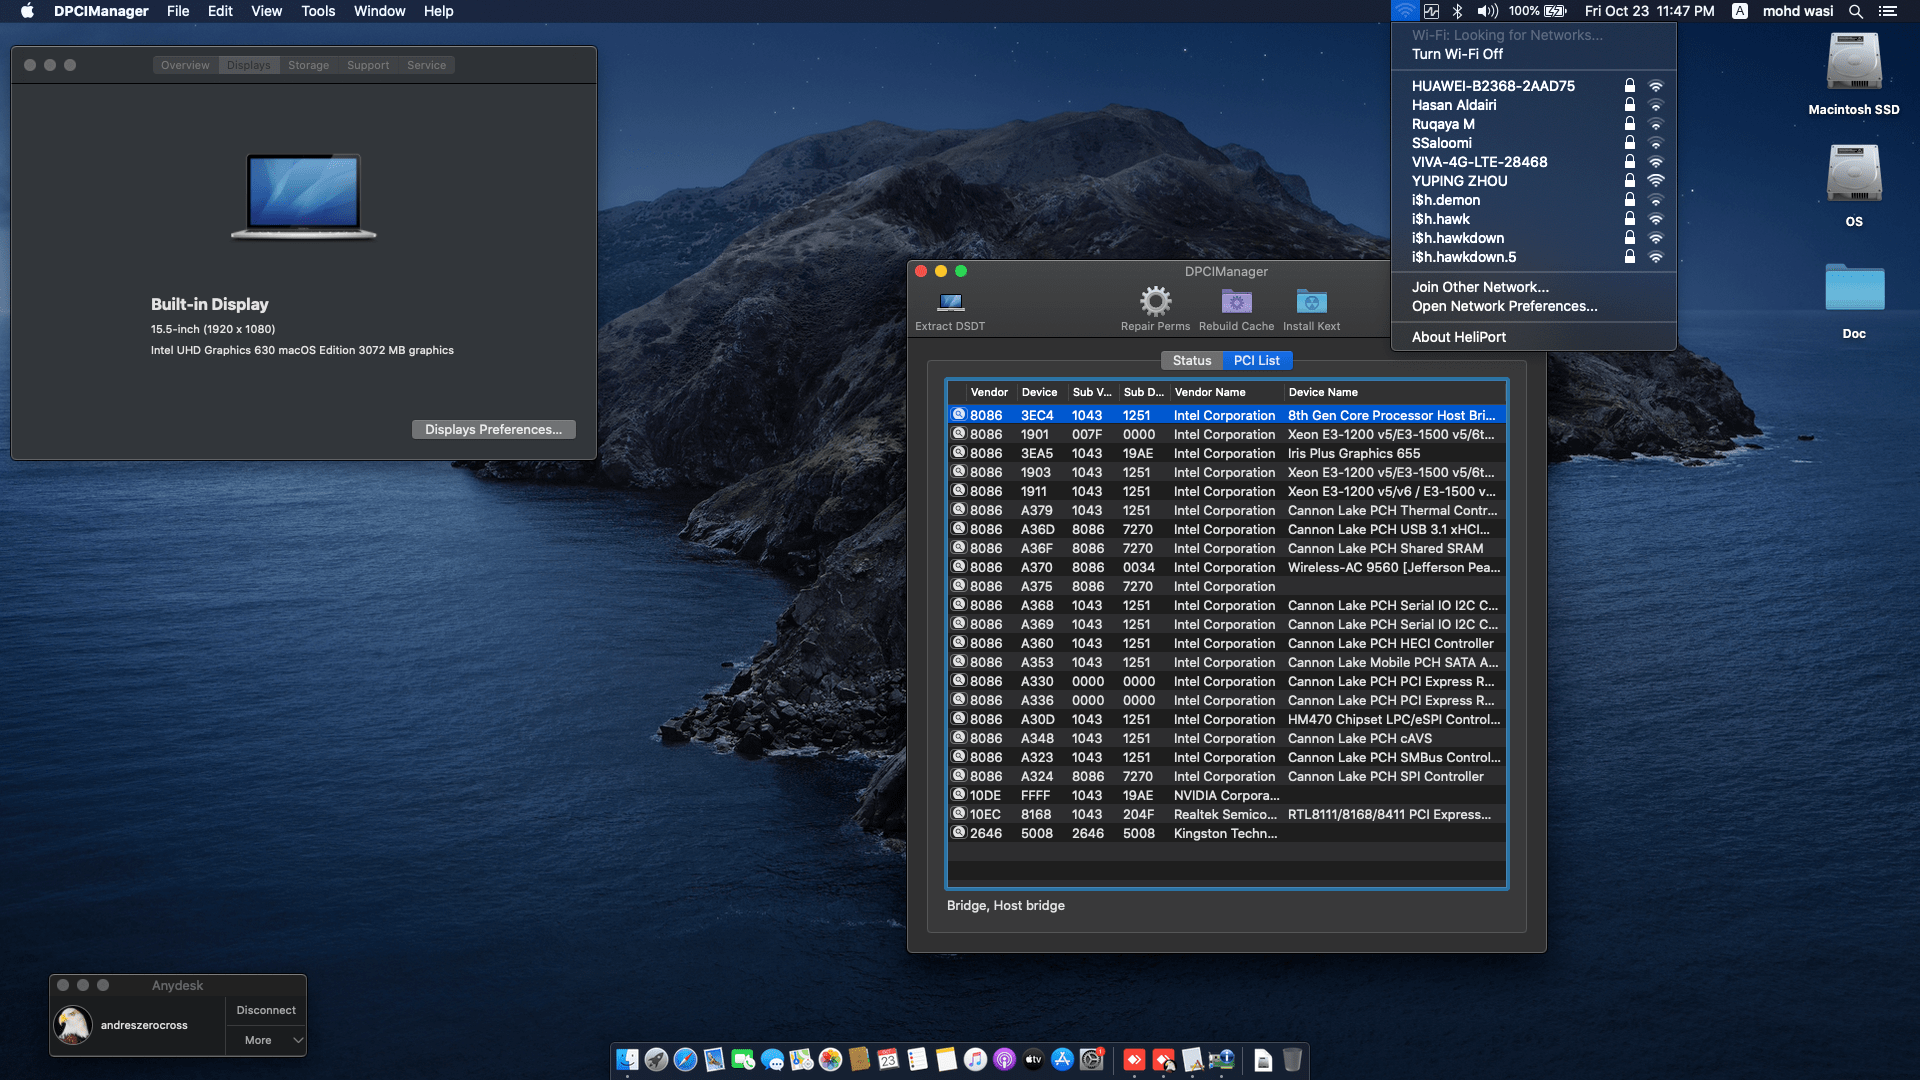Image resolution: width=1920 pixels, height=1080 pixels.
Task: Sort PCI list by Vendor column header
Action: tap(989, 392)
